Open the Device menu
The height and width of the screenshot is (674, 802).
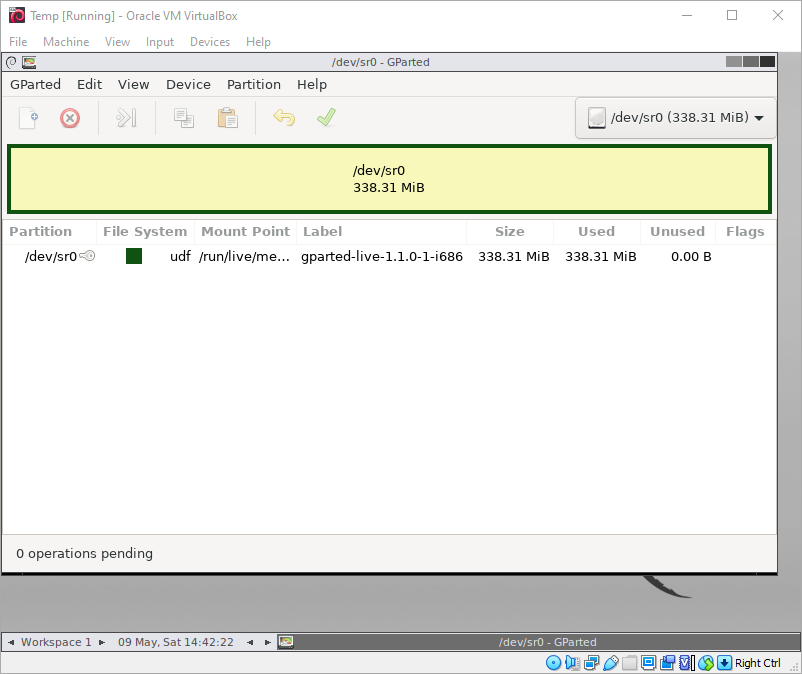188,84
